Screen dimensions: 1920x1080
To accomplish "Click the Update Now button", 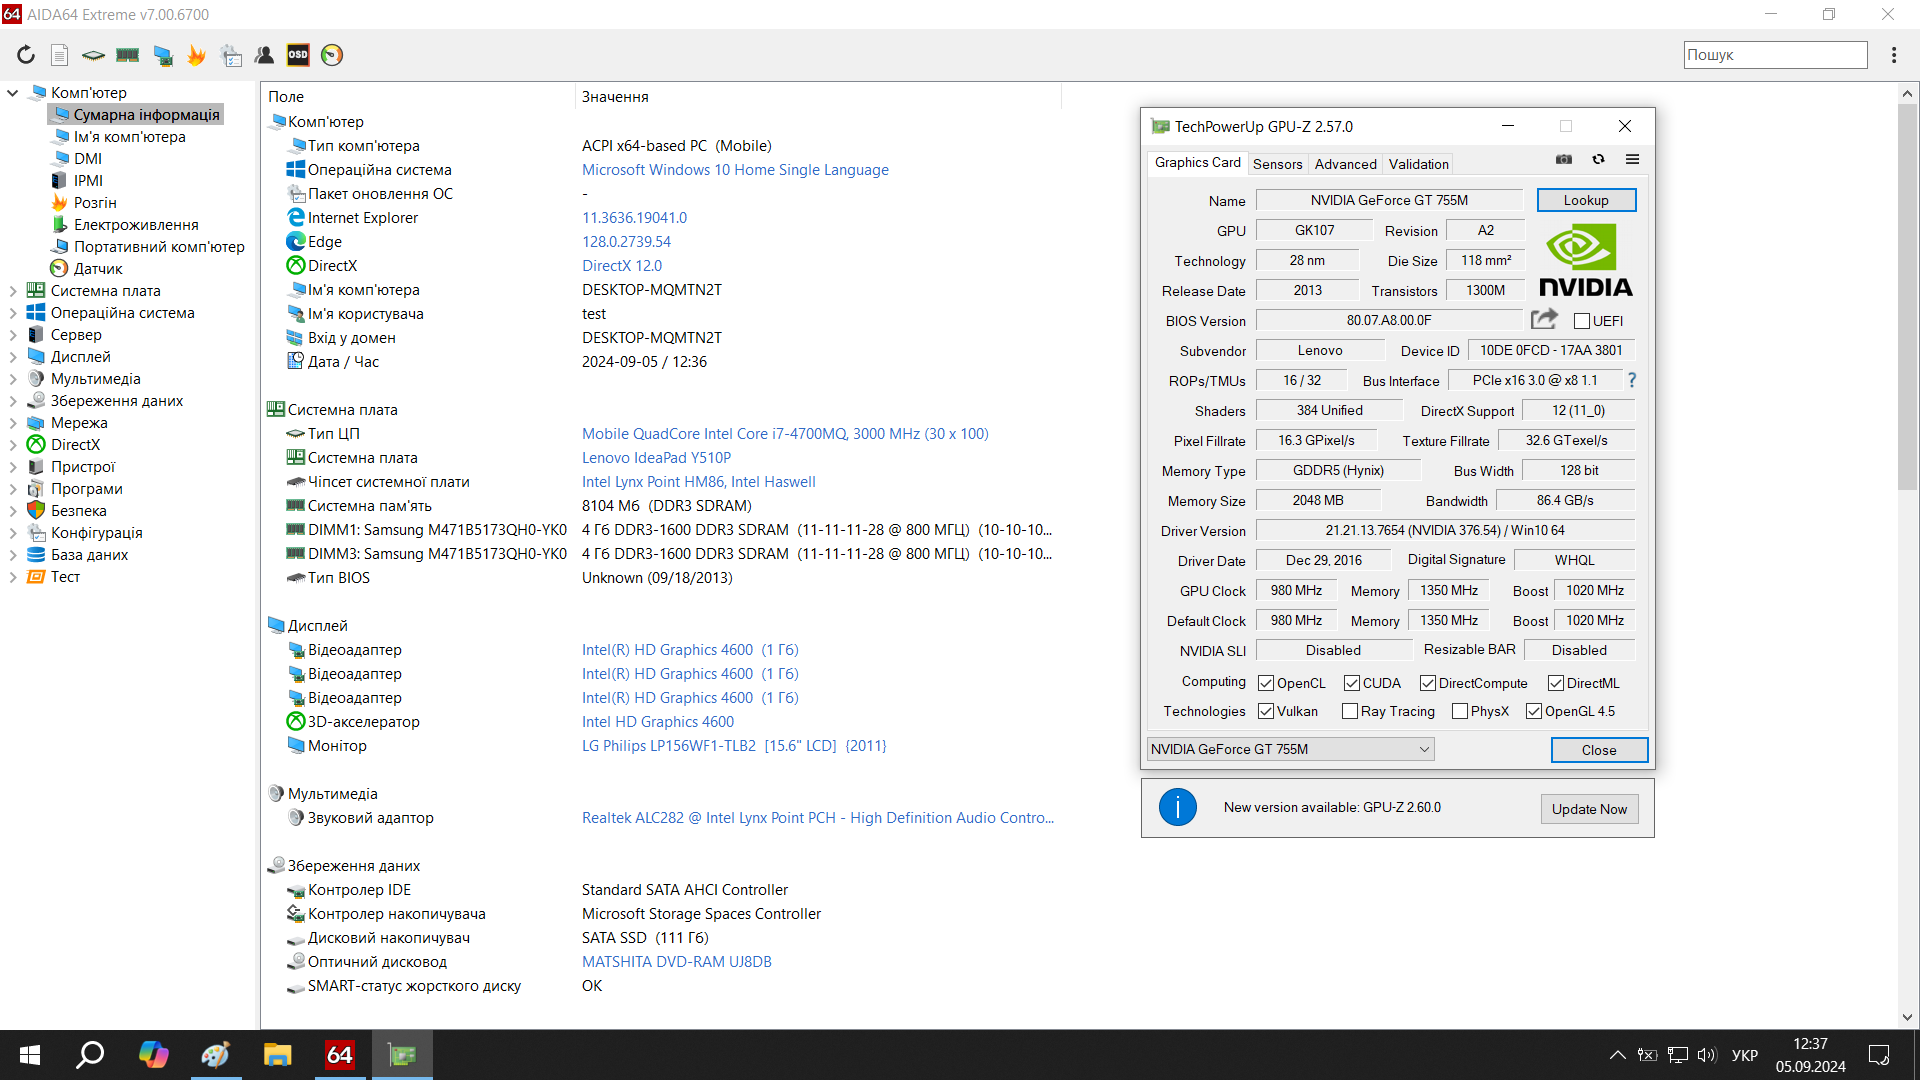I will pos(1589,809).
